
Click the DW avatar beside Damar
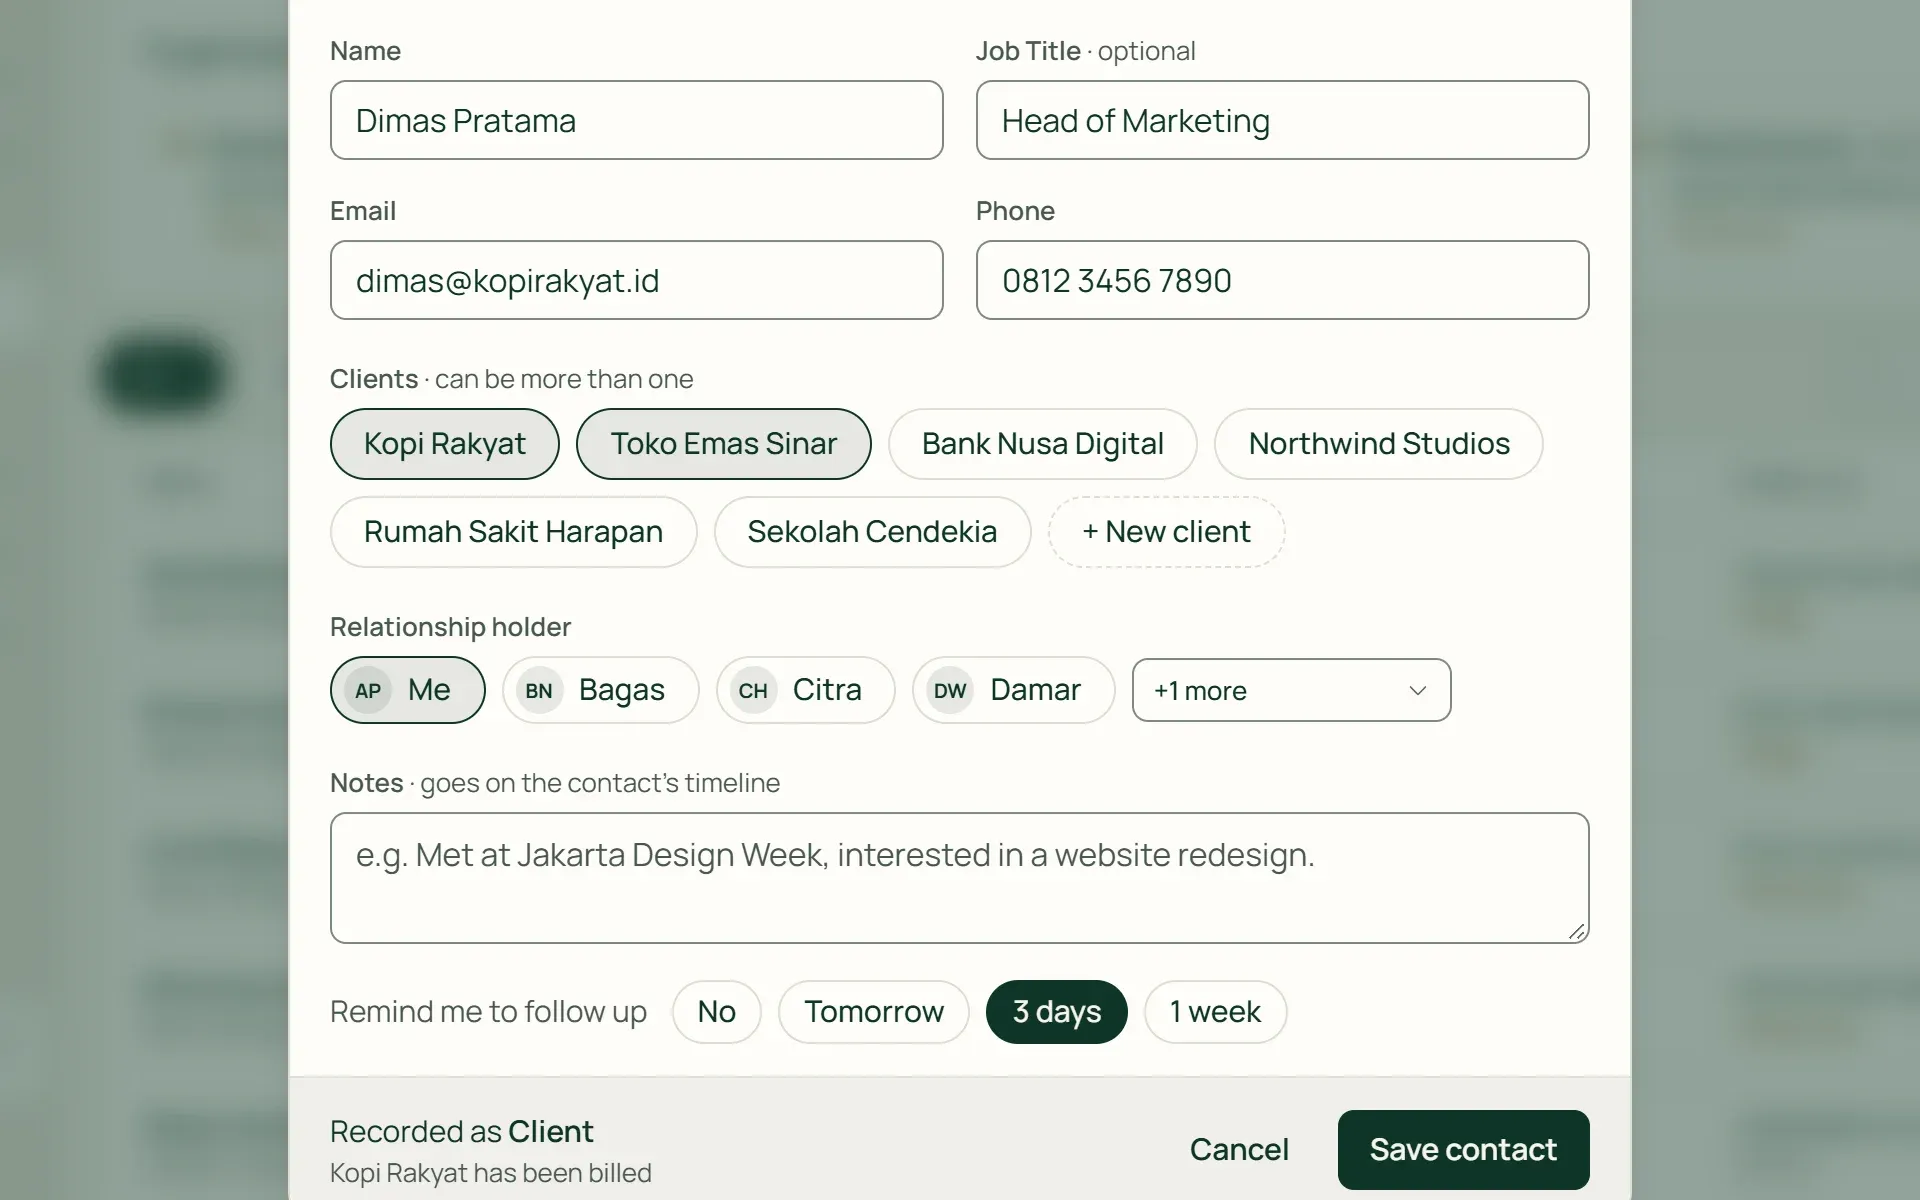[950, 690]
